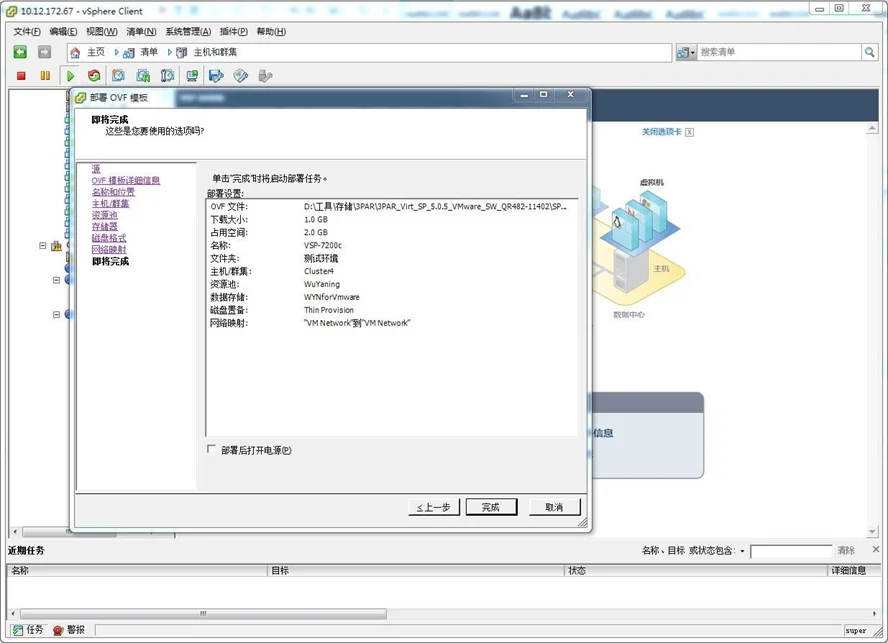Click the 详细信息 column header
The image size is (888, 643).
[854, 570]
